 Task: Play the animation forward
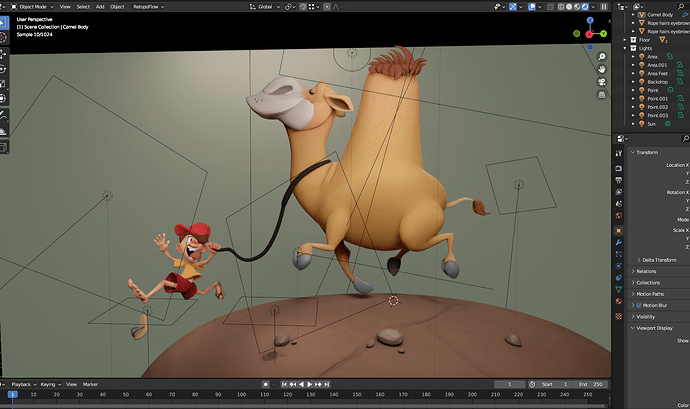[310, 385]
